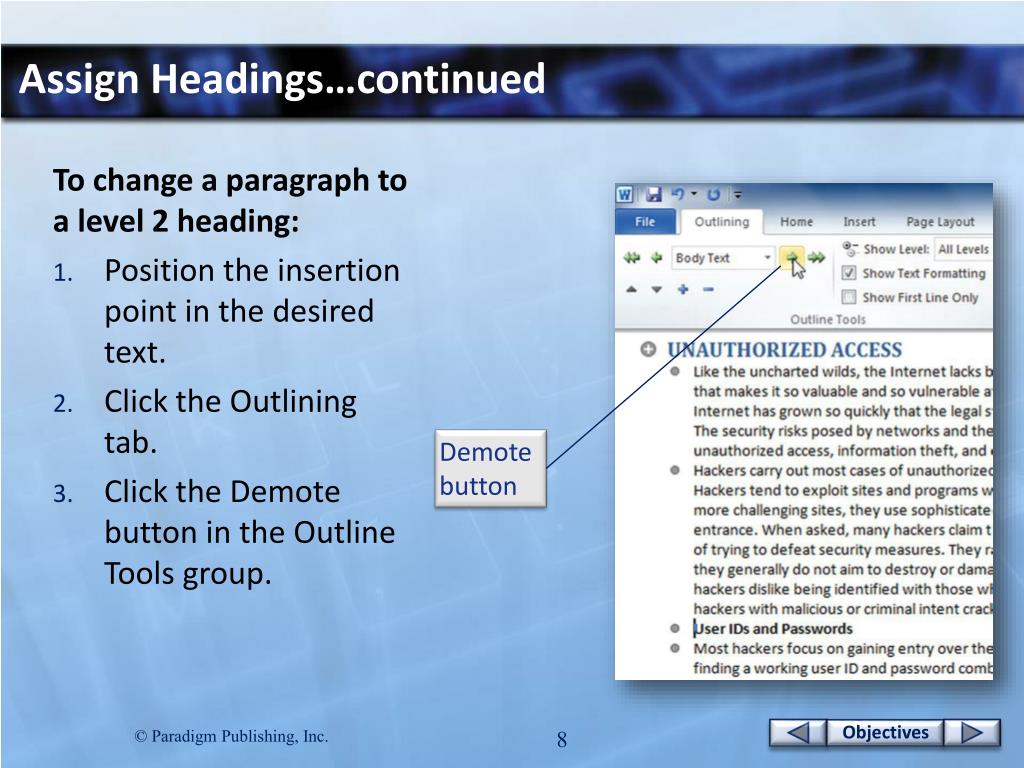Click the line 'Hackers carry out most cases'

[842, 470]
